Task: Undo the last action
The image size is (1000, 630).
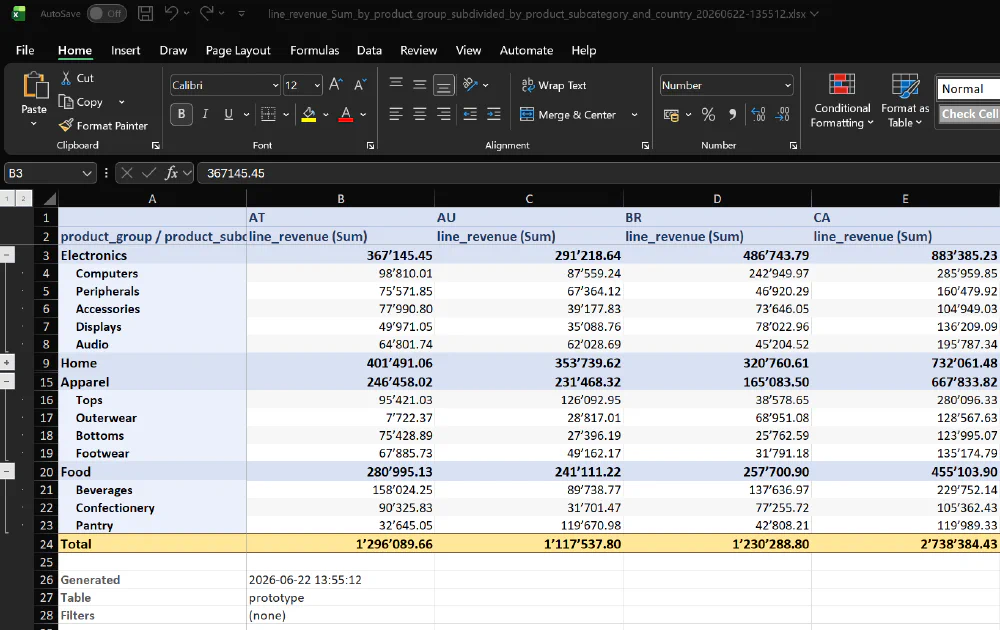Action: tap(171, 13)
